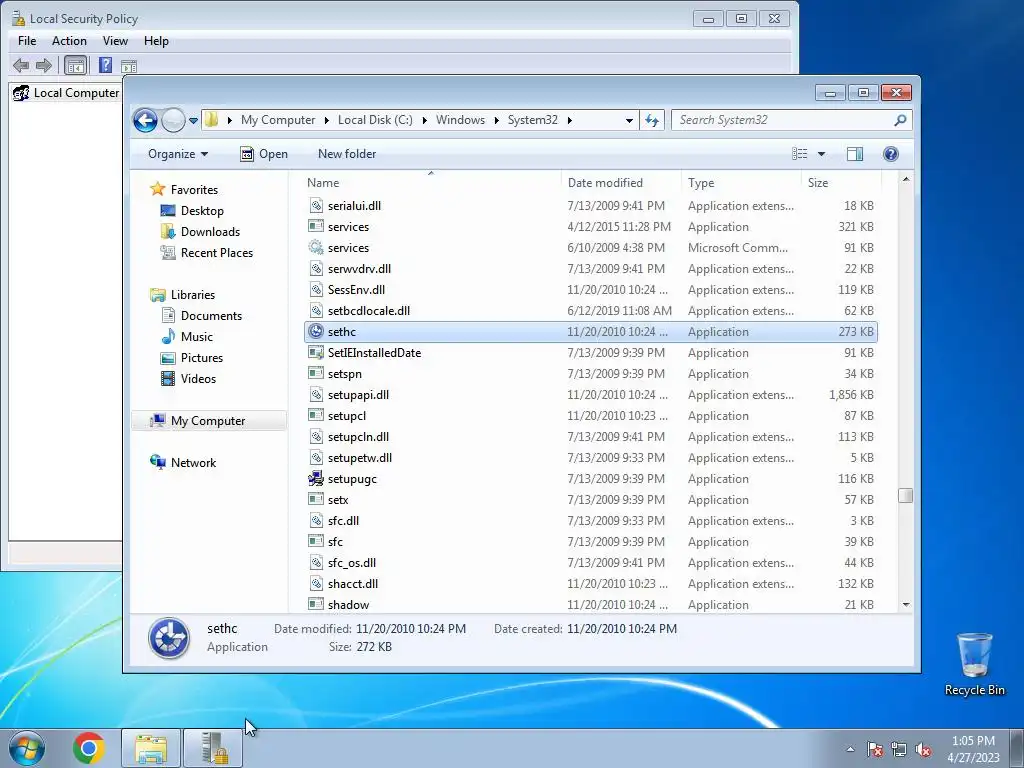The width and height of the screenshot is (1024, 768).
Task: Click the Explorer Back navigation arrow
Action: pos(145,120)
